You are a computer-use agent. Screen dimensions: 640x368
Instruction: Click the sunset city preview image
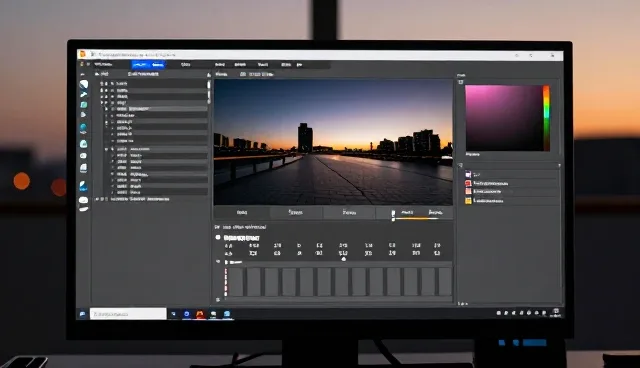(333, 142)
